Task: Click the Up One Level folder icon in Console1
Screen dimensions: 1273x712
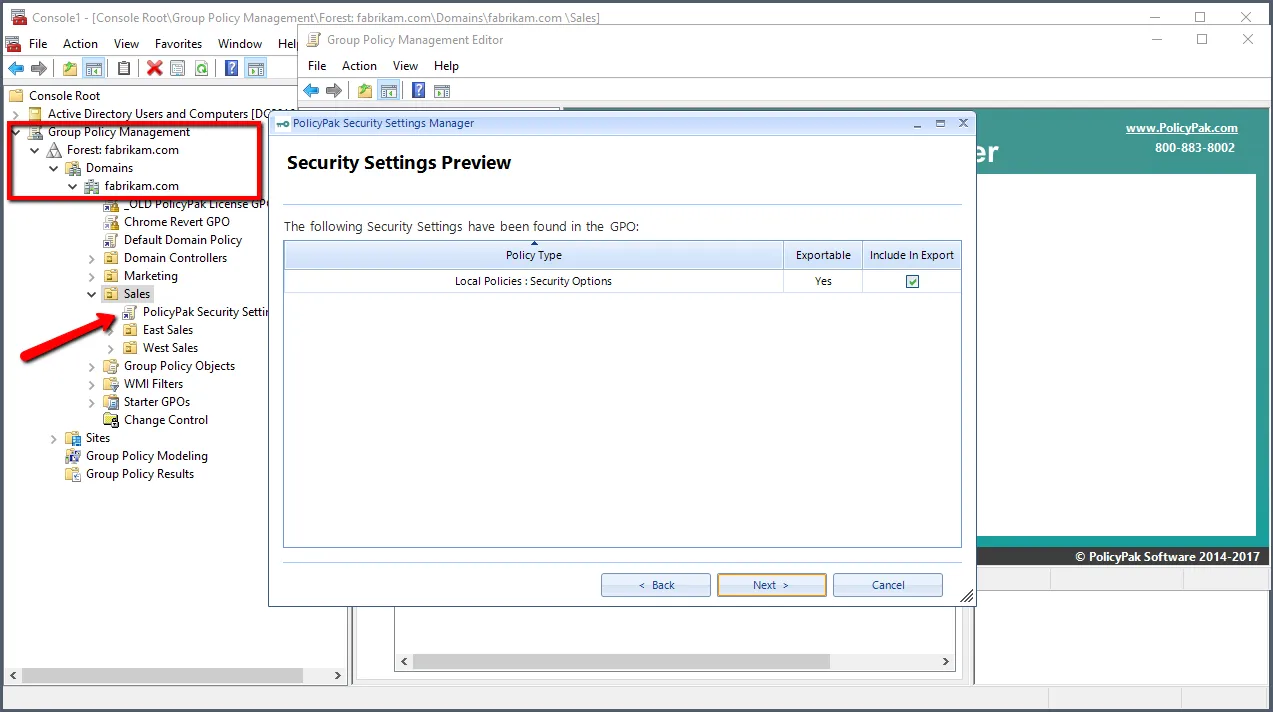Action: [69, 68]
